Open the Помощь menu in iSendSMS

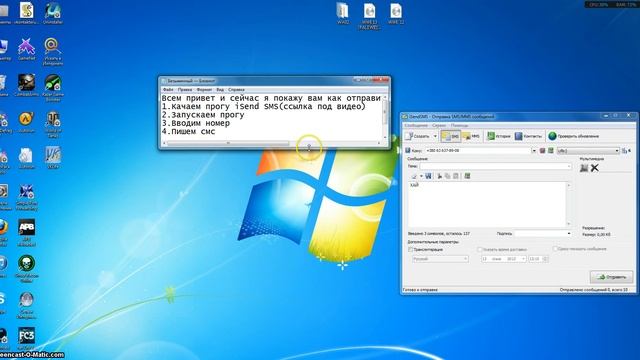(459, 125)
